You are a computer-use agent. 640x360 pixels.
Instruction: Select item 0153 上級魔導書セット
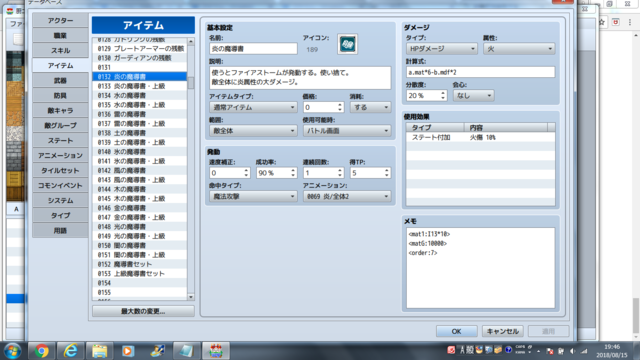tap(140, 274)
